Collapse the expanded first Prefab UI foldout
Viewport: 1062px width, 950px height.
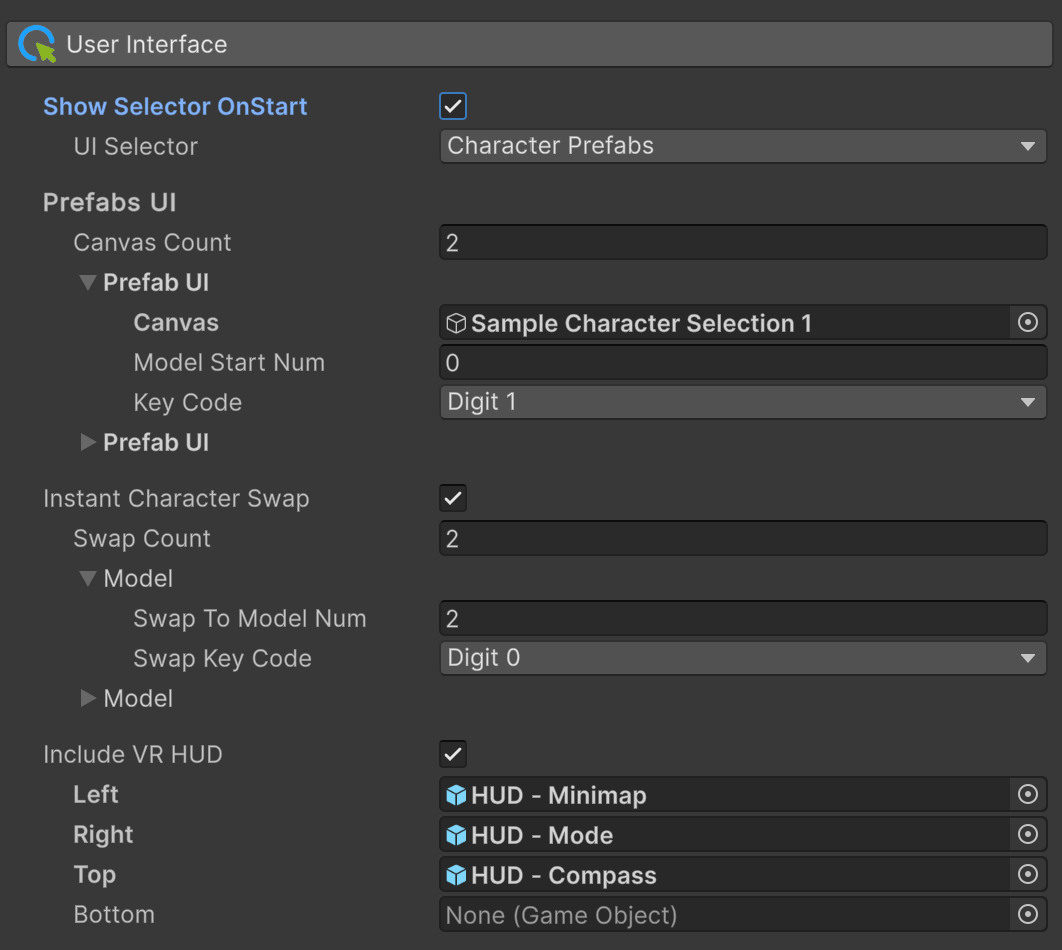coord(88,283)
